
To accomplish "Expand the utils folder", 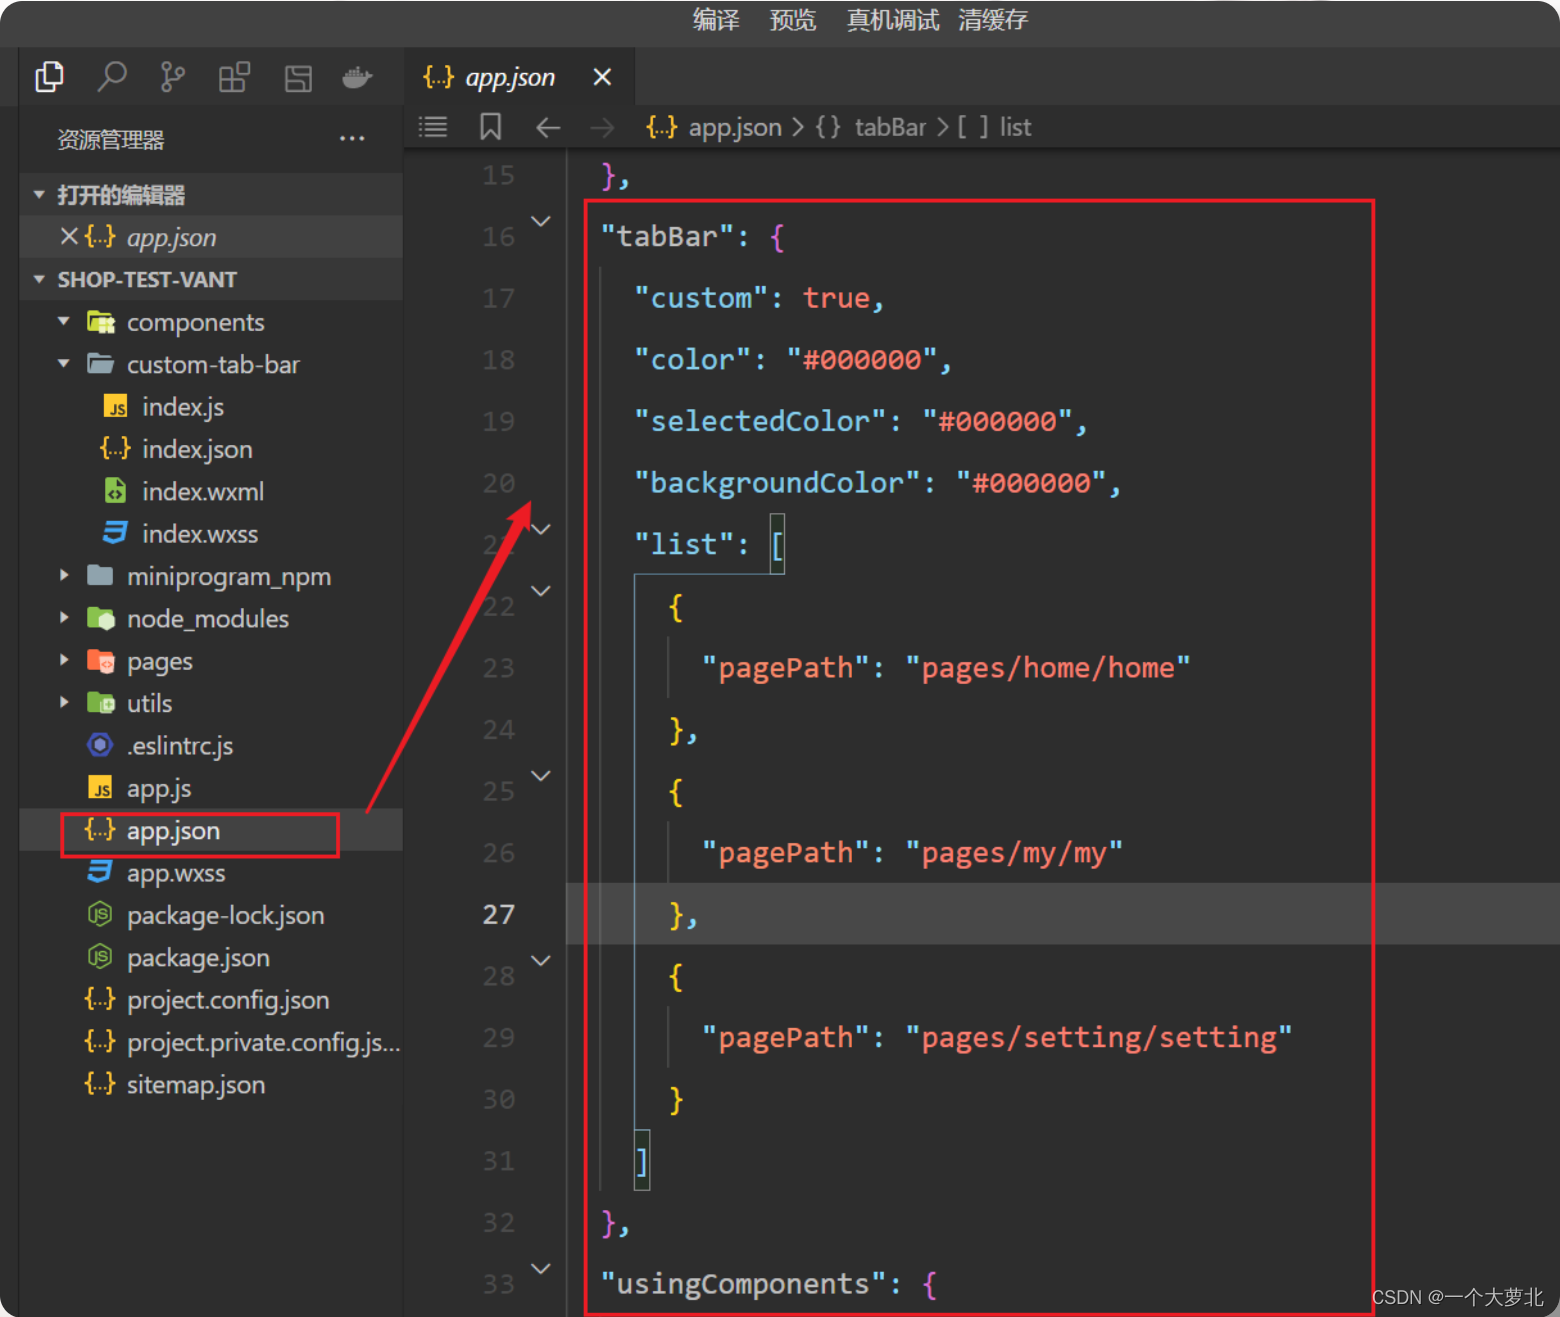I will 64,703.
